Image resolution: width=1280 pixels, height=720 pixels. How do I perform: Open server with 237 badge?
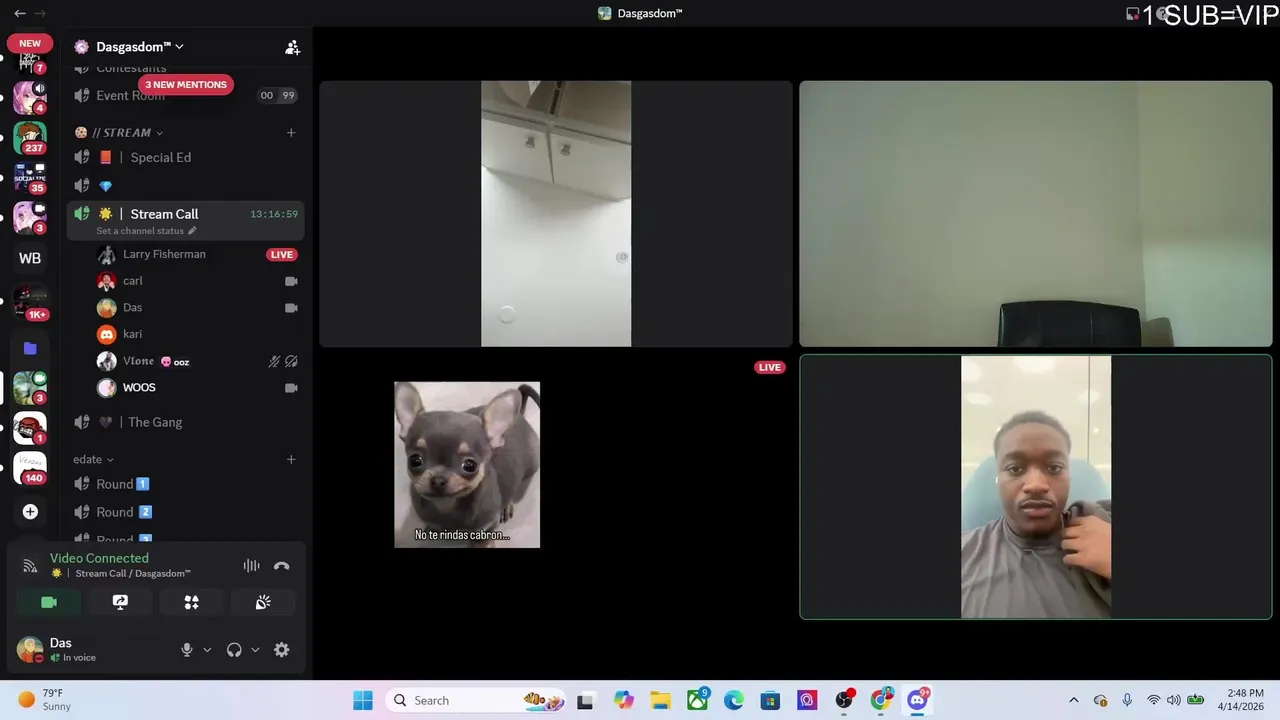pyautogui.click(x=30, y=137)
